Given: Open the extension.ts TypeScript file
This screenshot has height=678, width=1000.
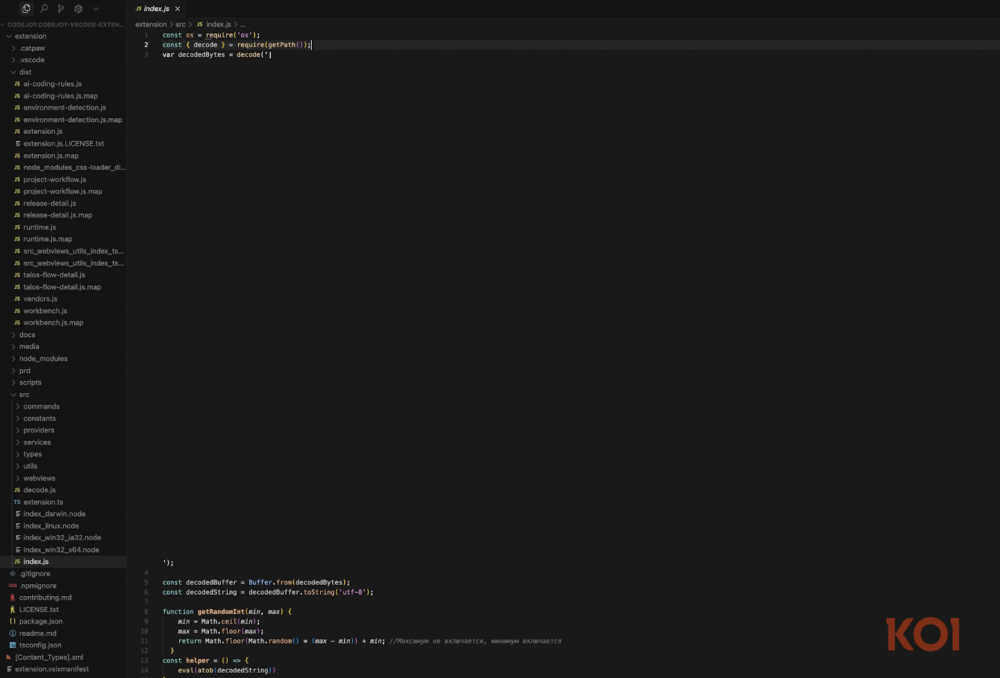Looking at the screenshot, I should tap(43, 502).
